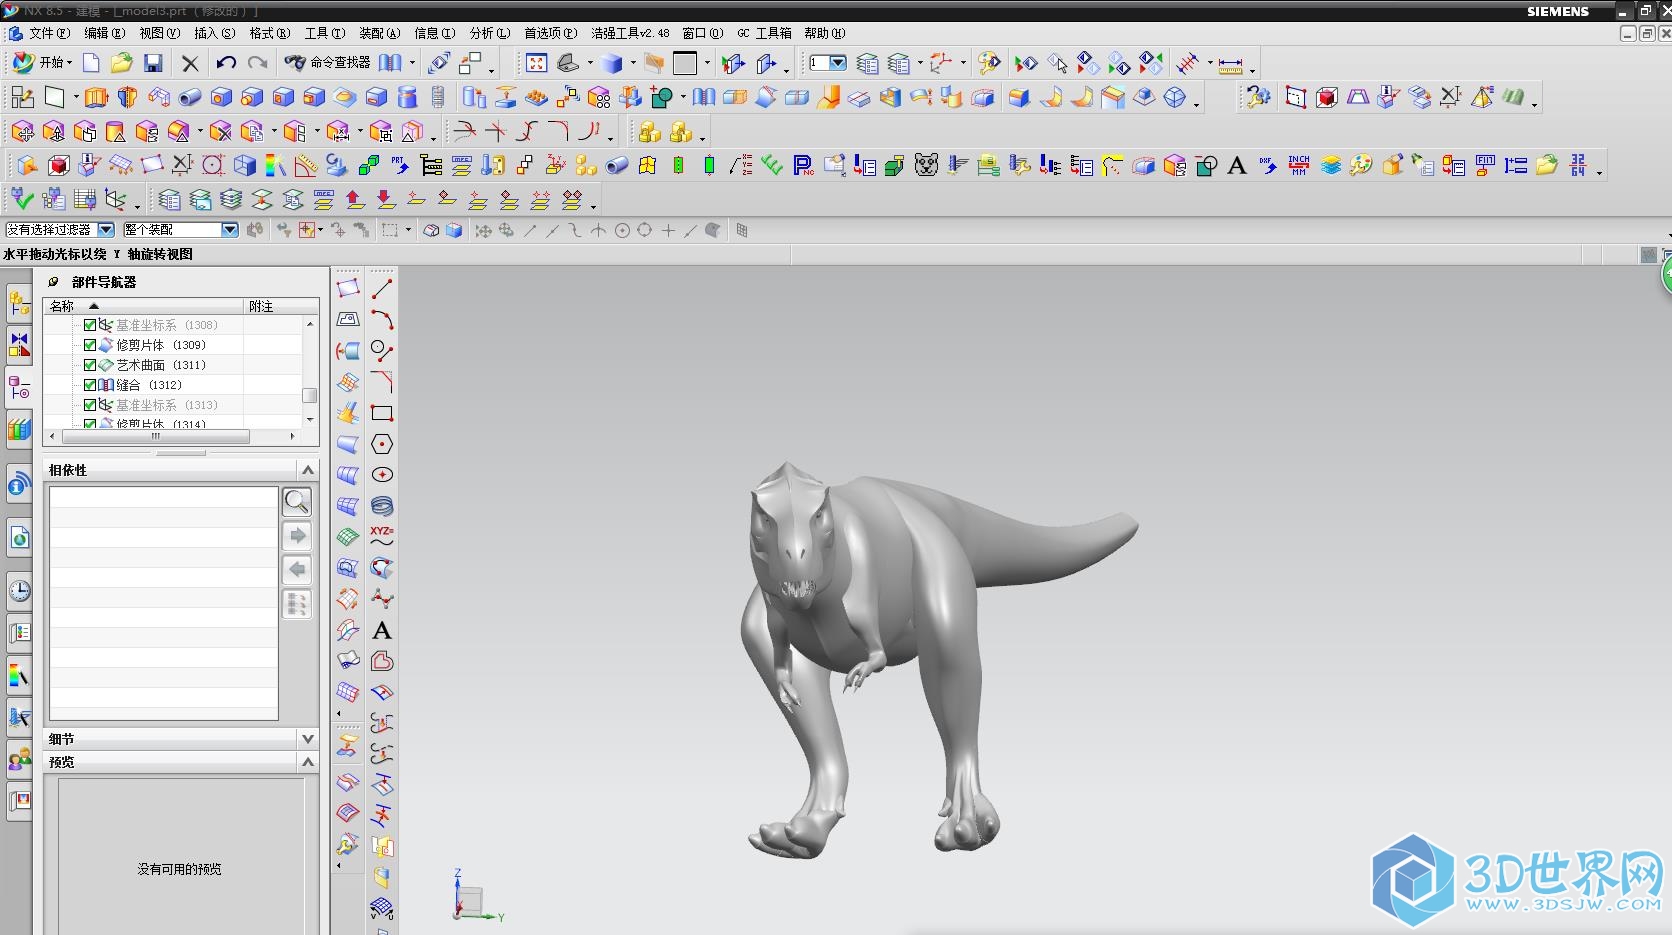
Task: Open the 整个装配 scope dropdown
Action: click(x=230, y=230)
